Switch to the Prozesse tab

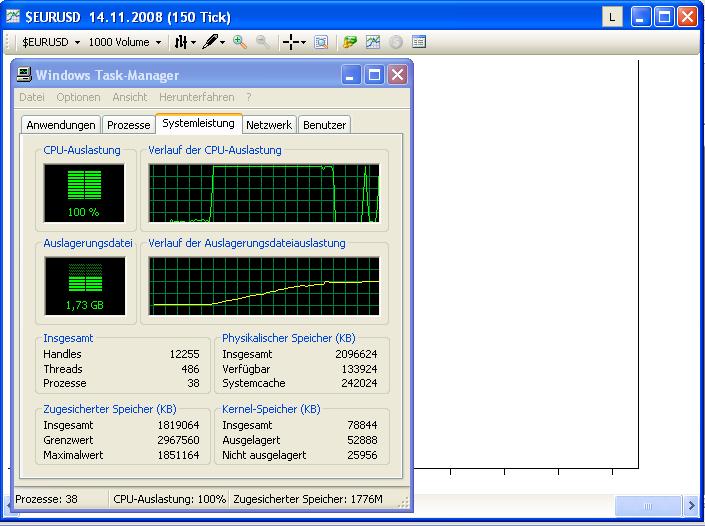pyautogui.click(x=129, y=125)
